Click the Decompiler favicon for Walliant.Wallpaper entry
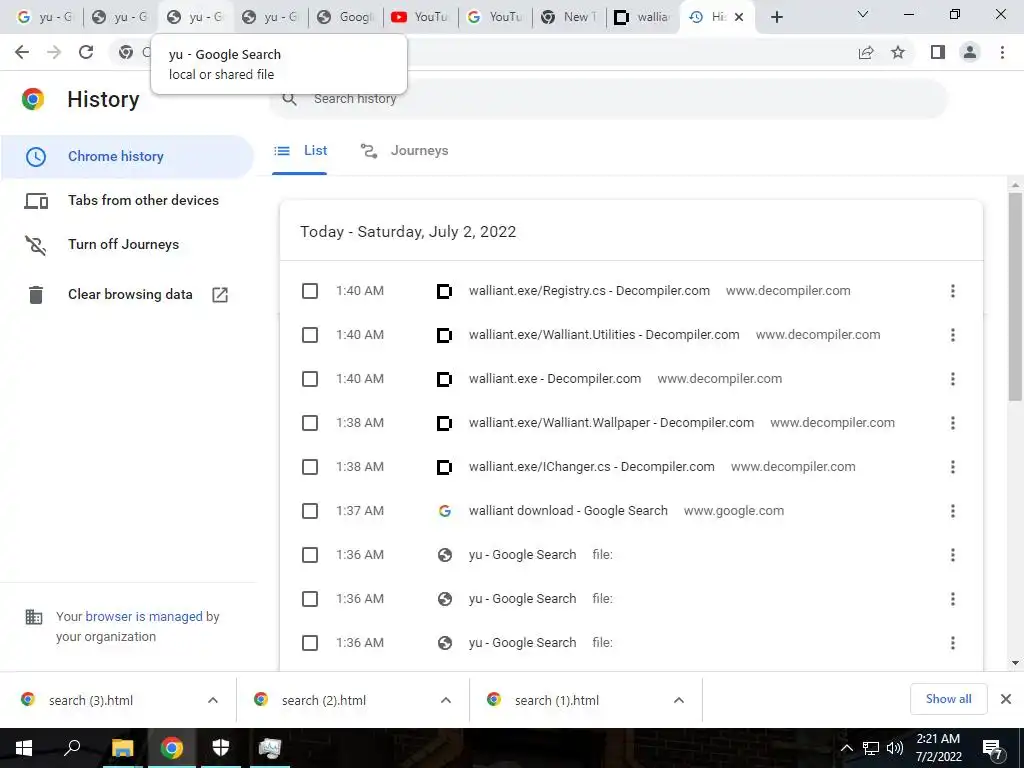Viewport: 1024px width, 768px height. (444, 423)
